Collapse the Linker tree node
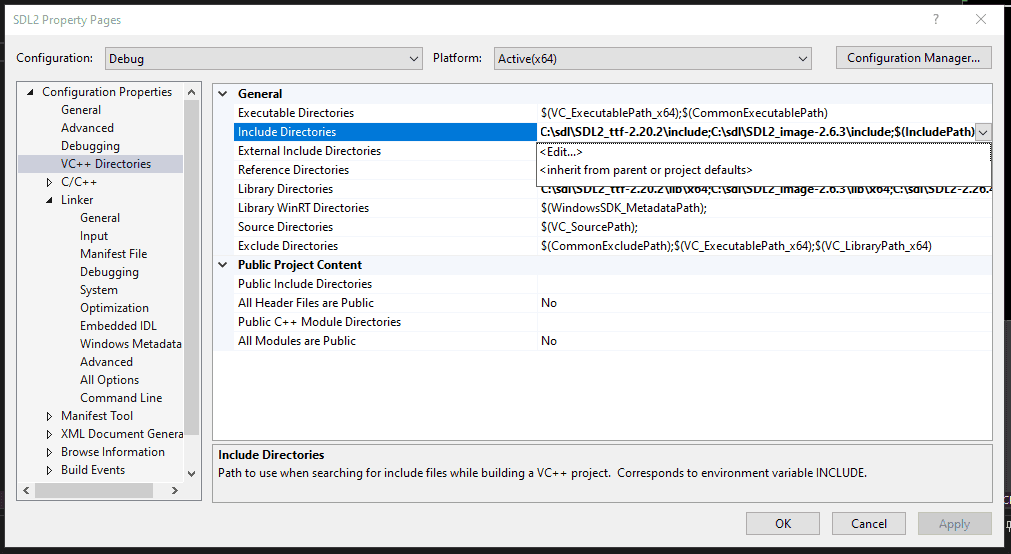This screenshot has height=554, width=1011. (50, 200)
